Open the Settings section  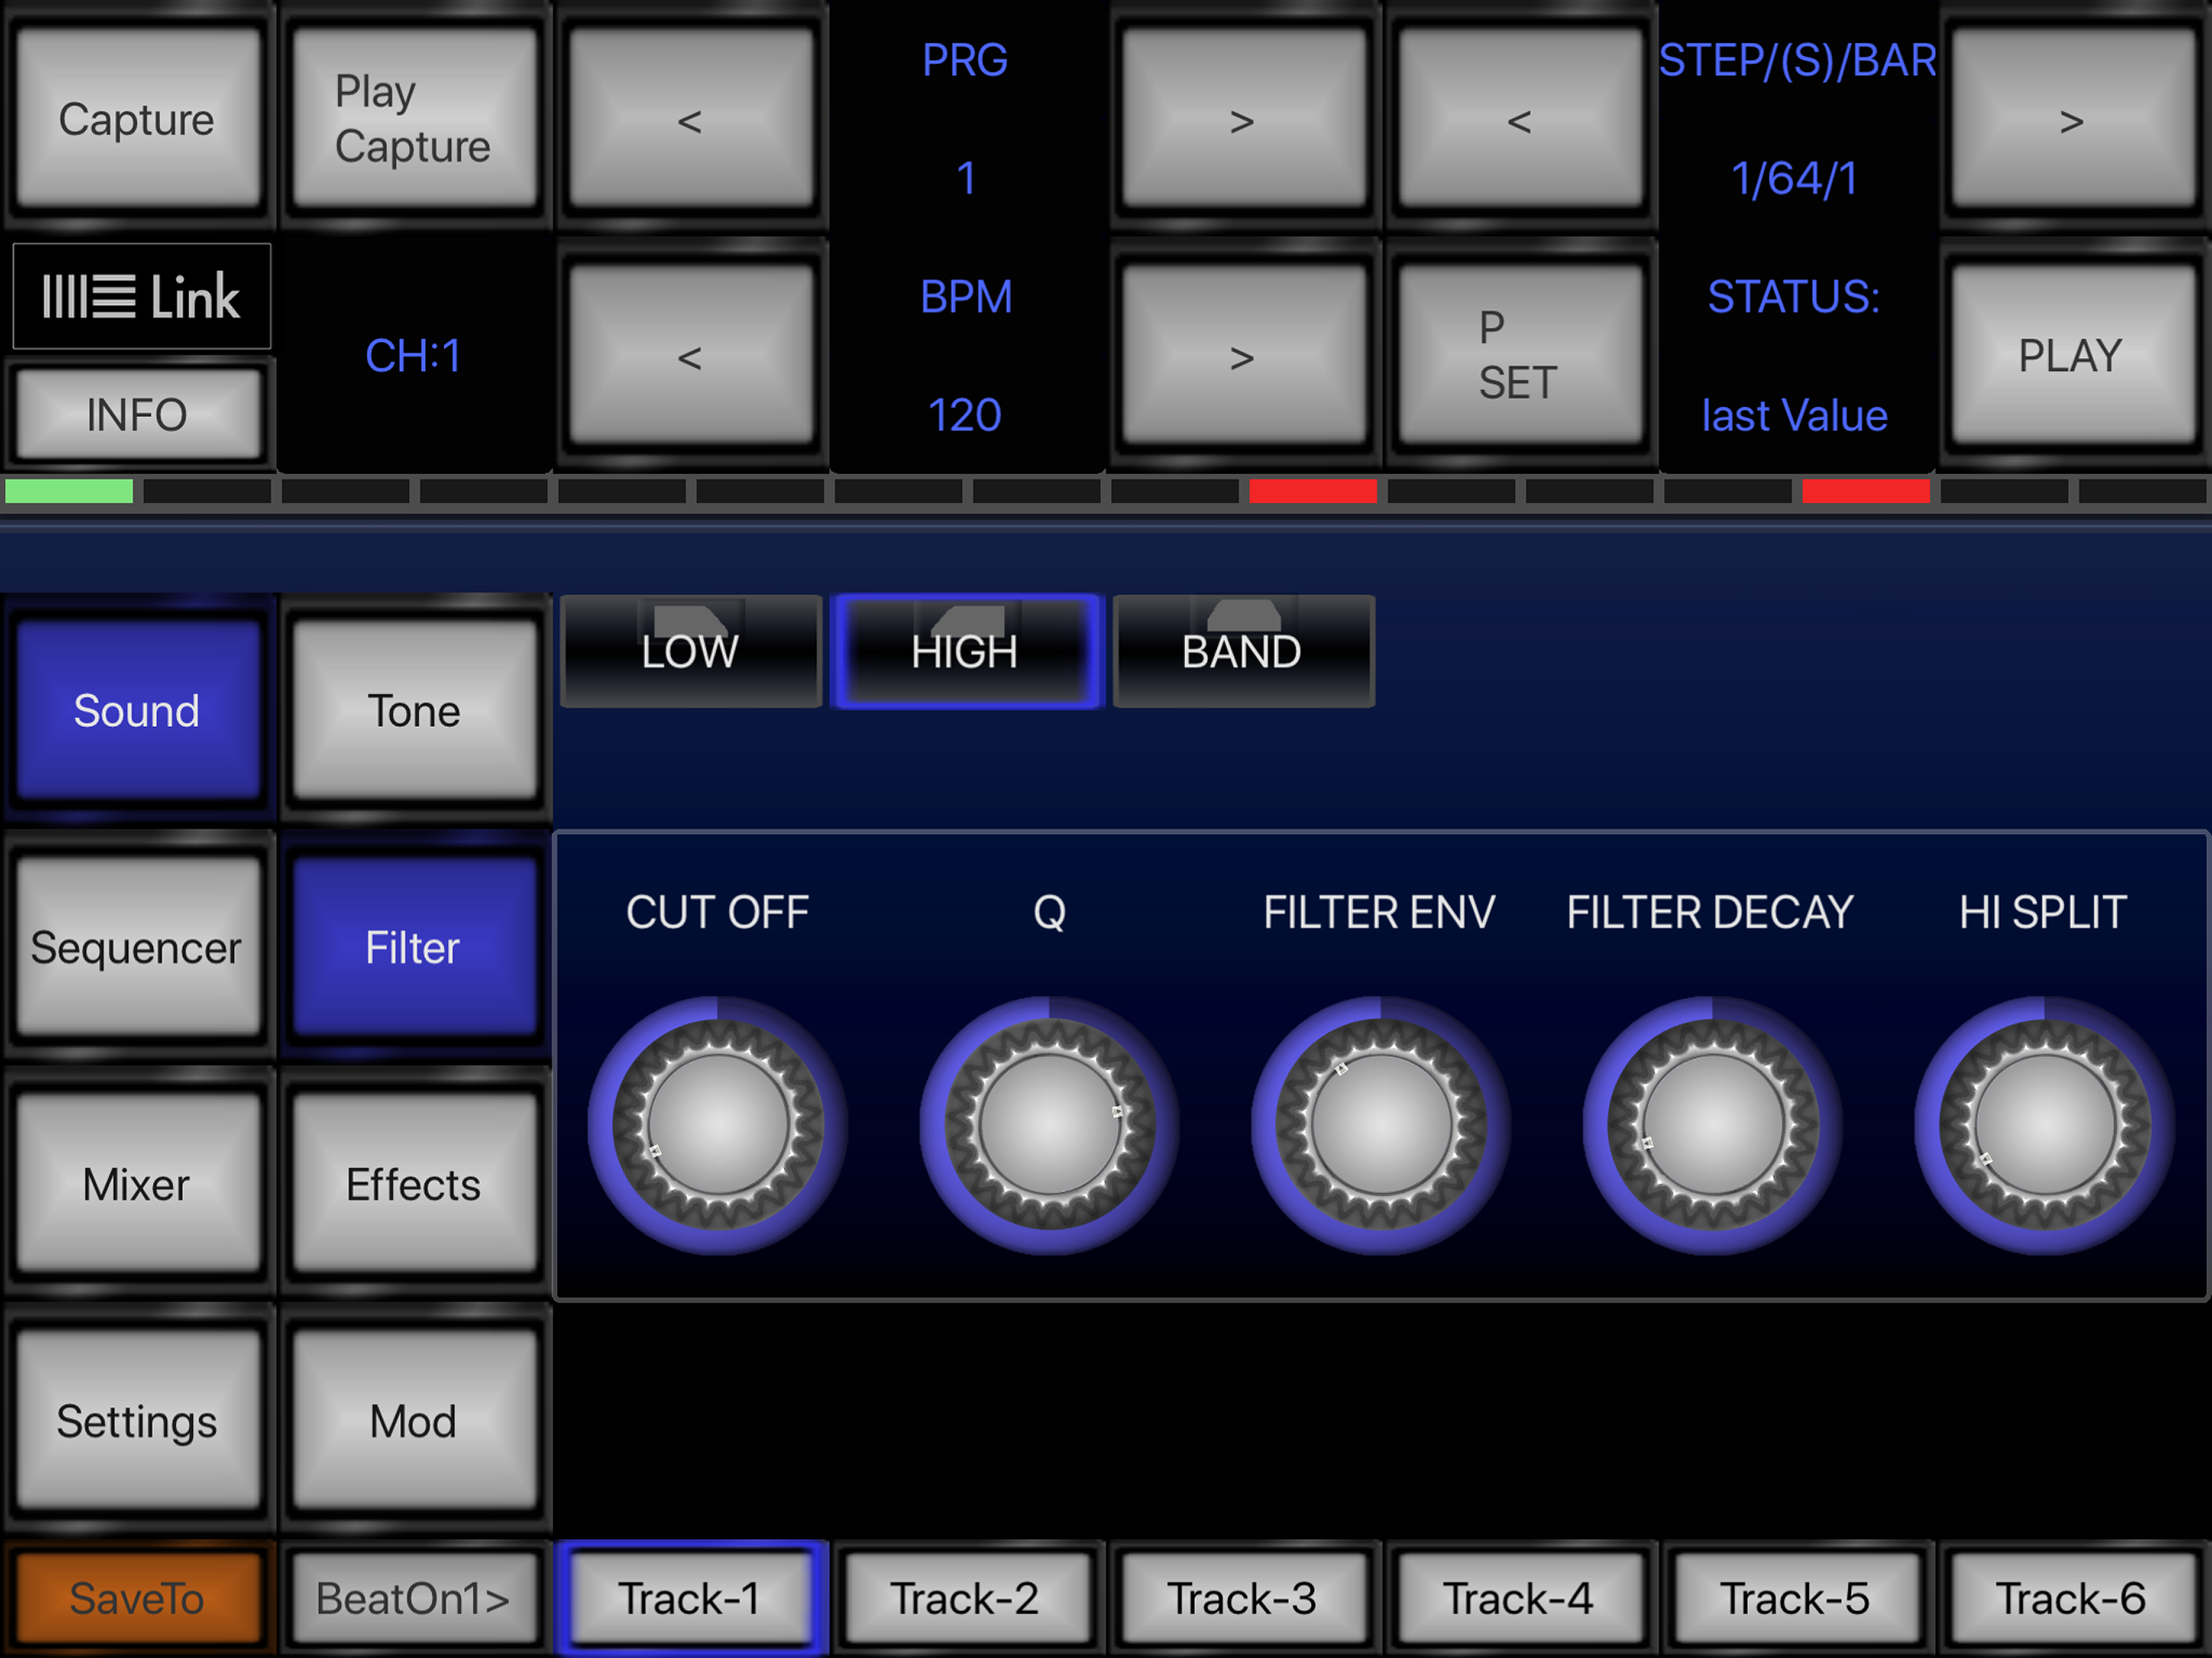pyautogui.click(x=137, y=1421)
